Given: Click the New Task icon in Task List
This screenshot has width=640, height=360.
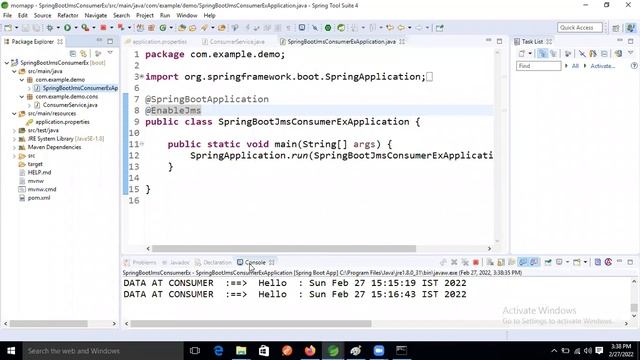Looking at the screenshot, I should pos(522,53).
